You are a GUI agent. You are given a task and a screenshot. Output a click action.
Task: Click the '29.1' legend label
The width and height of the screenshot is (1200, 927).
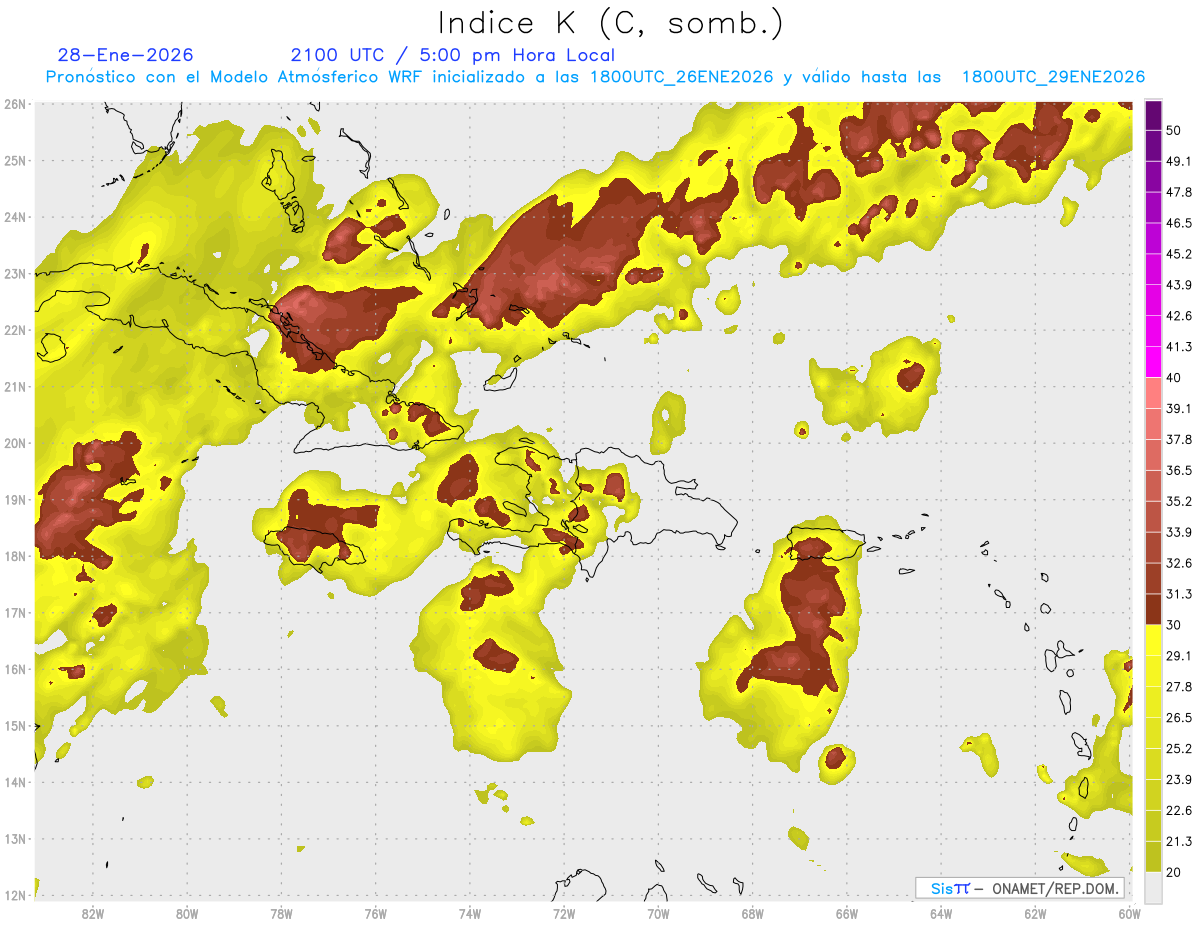coord(1178,656)
